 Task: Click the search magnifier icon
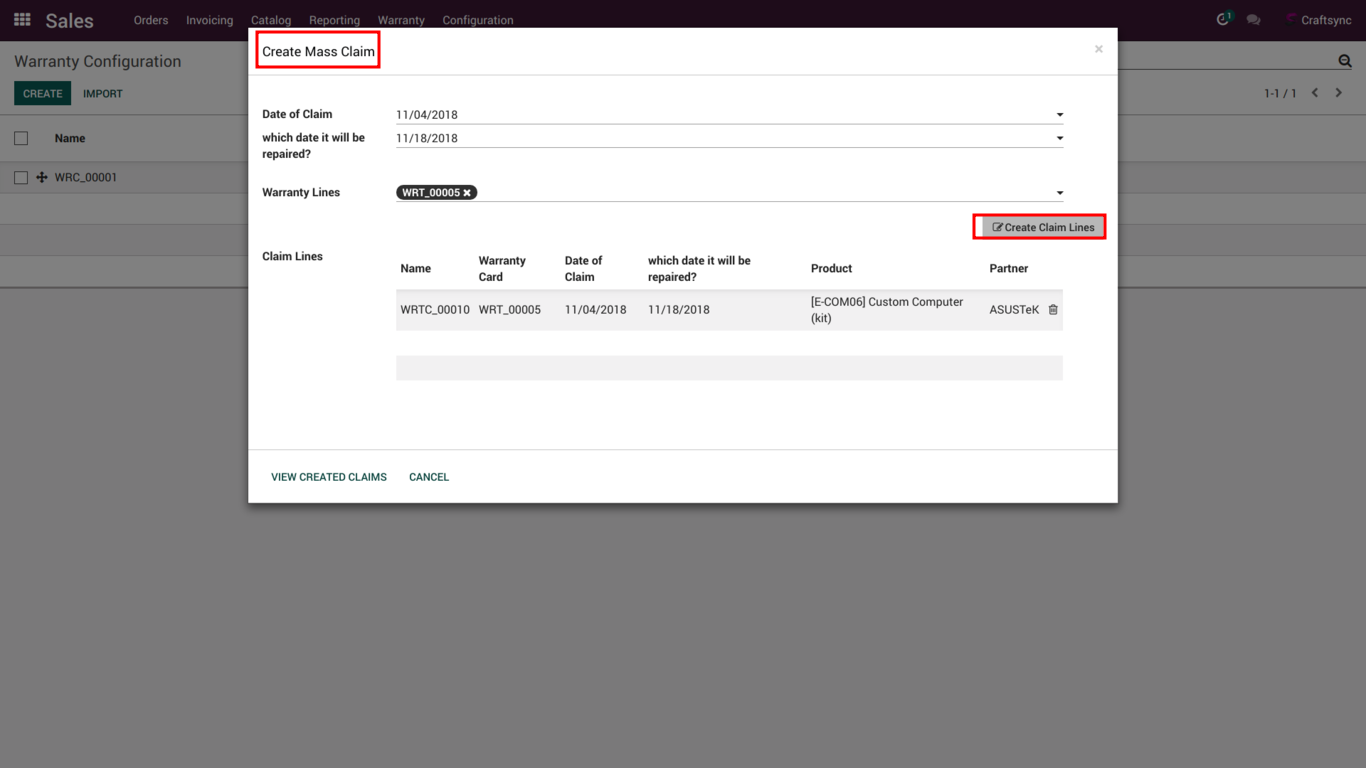click(x=1345, y=61)
